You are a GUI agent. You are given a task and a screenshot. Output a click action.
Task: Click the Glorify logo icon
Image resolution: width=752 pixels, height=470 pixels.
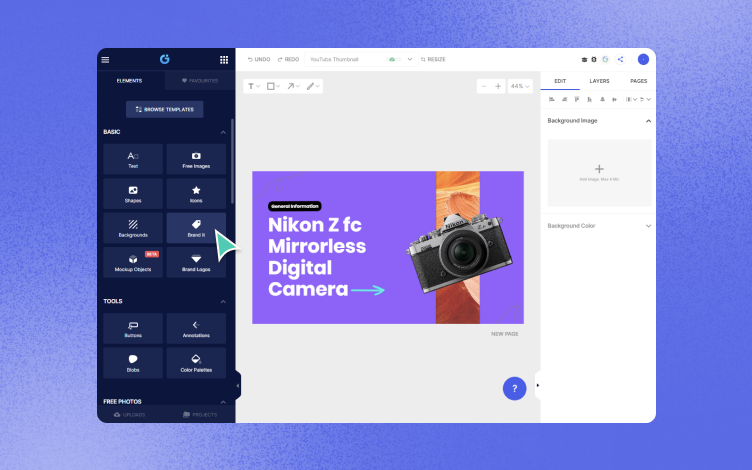[x=164, y=59]
